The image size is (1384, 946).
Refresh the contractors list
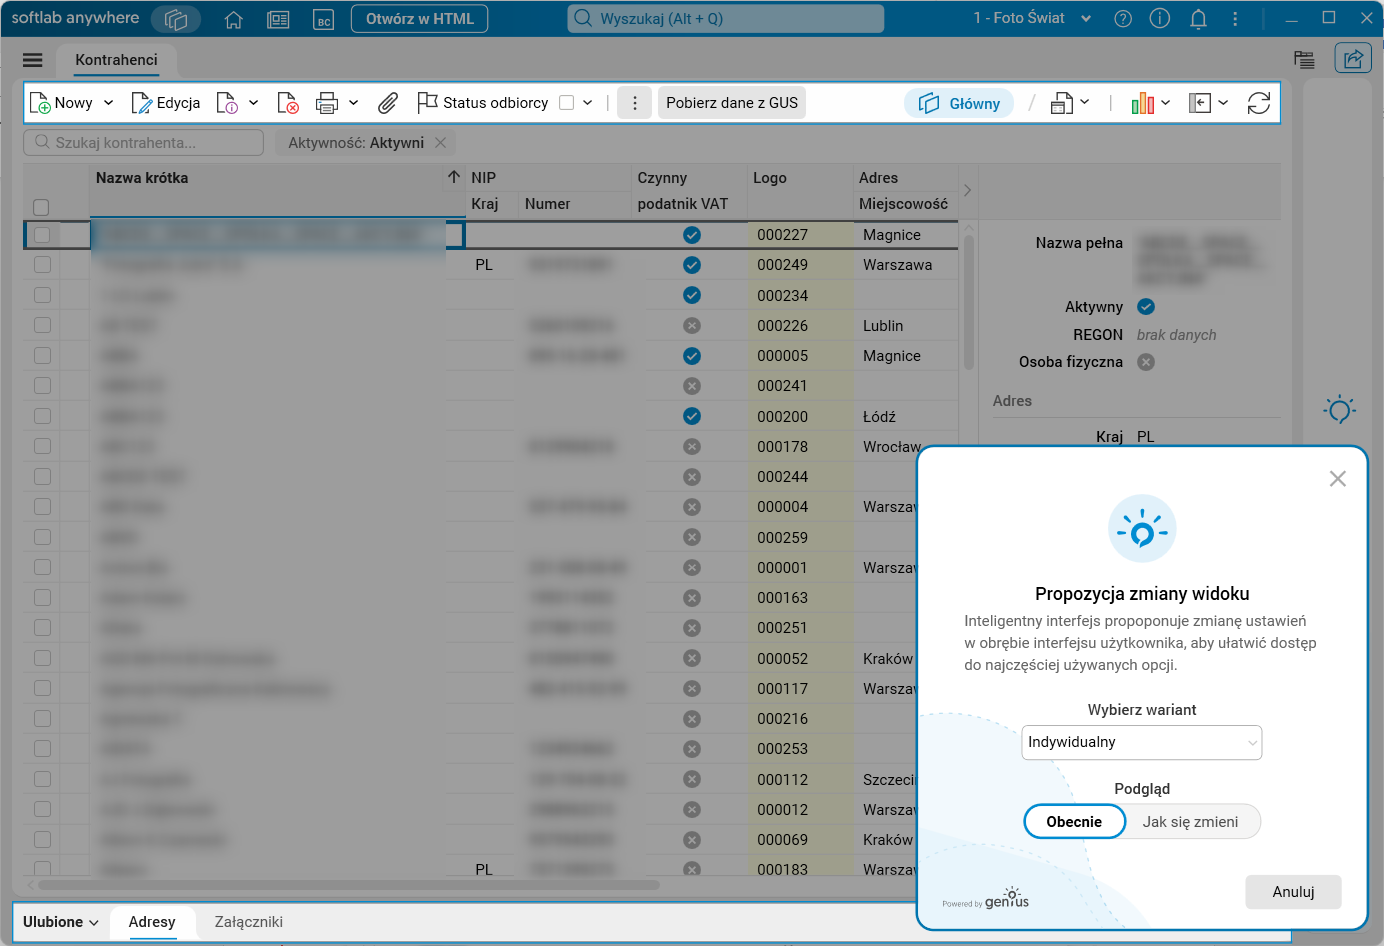[1259, 103]
